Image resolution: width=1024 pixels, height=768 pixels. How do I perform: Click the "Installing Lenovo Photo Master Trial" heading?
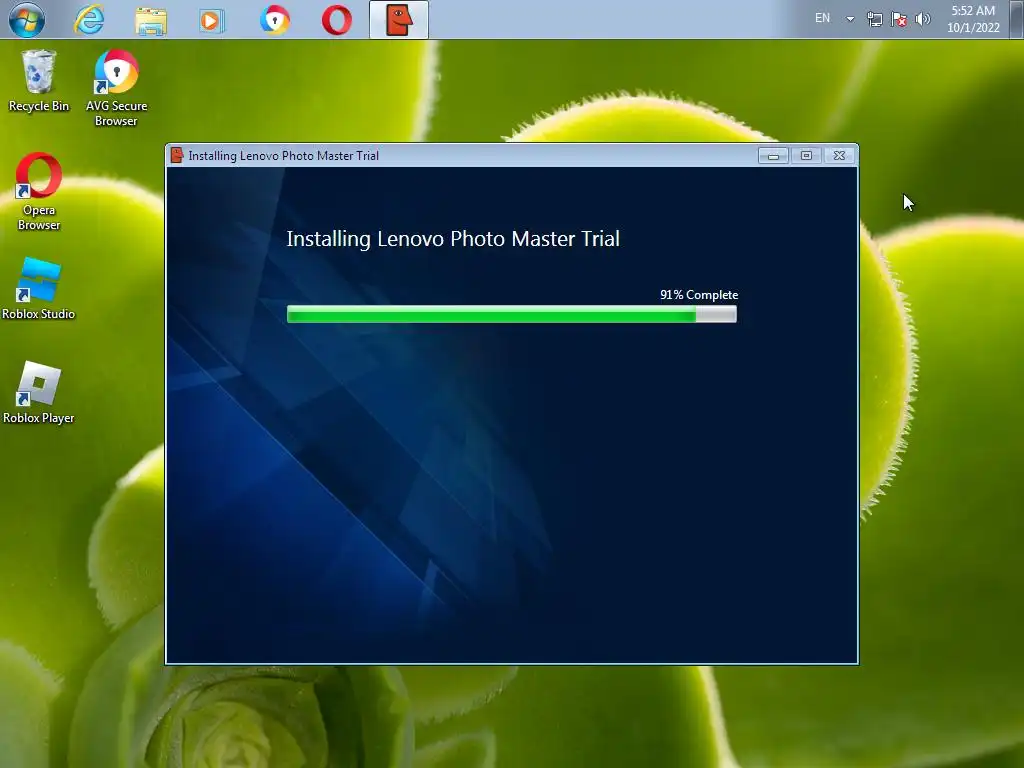point(453,239)
